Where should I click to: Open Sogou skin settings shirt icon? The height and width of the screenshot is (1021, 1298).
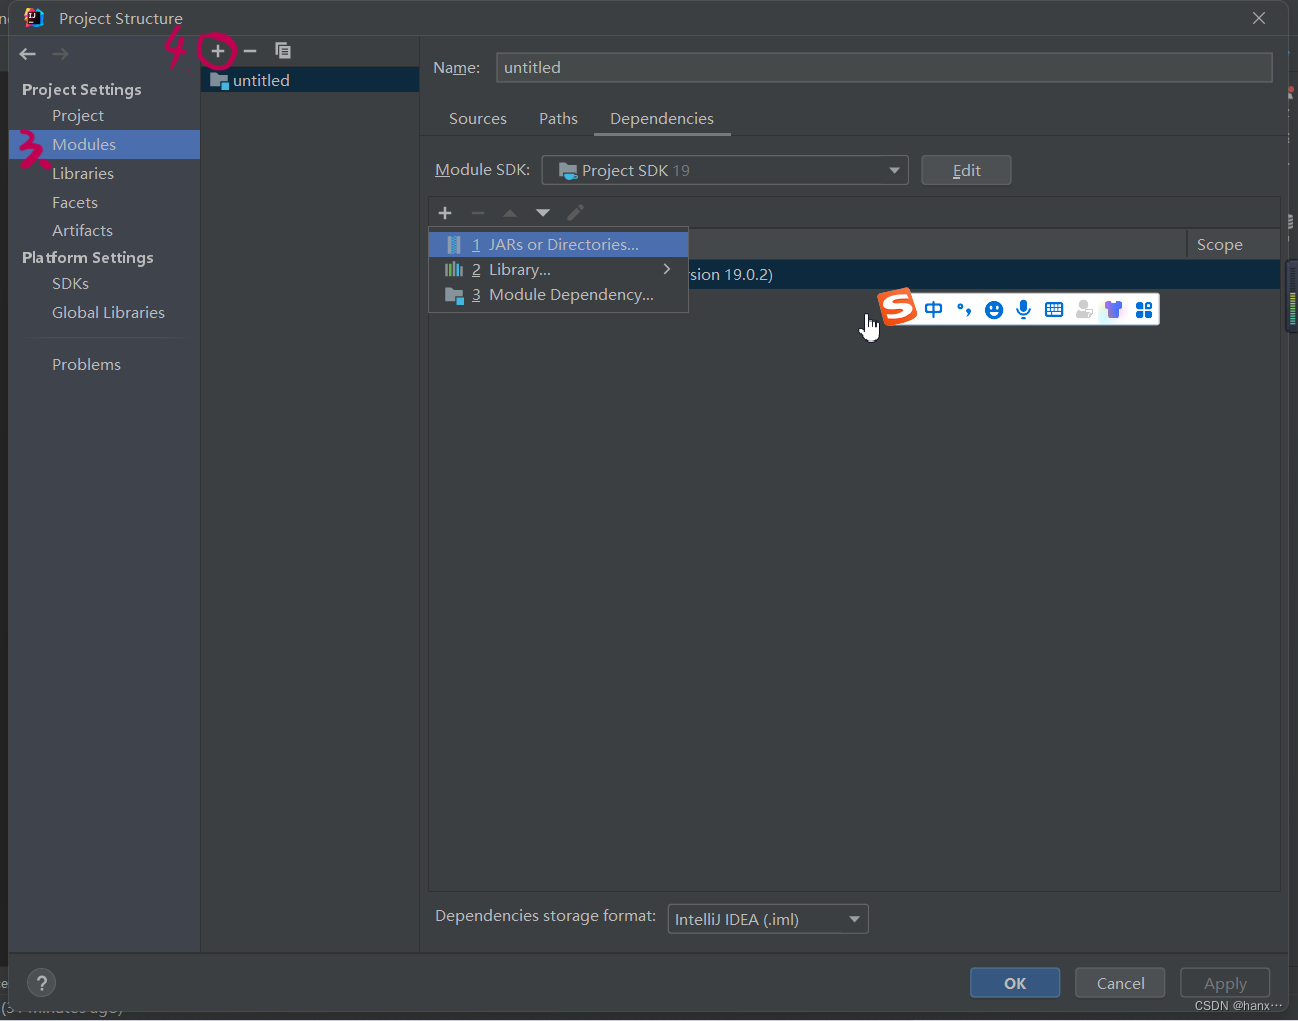(1113, 310)
